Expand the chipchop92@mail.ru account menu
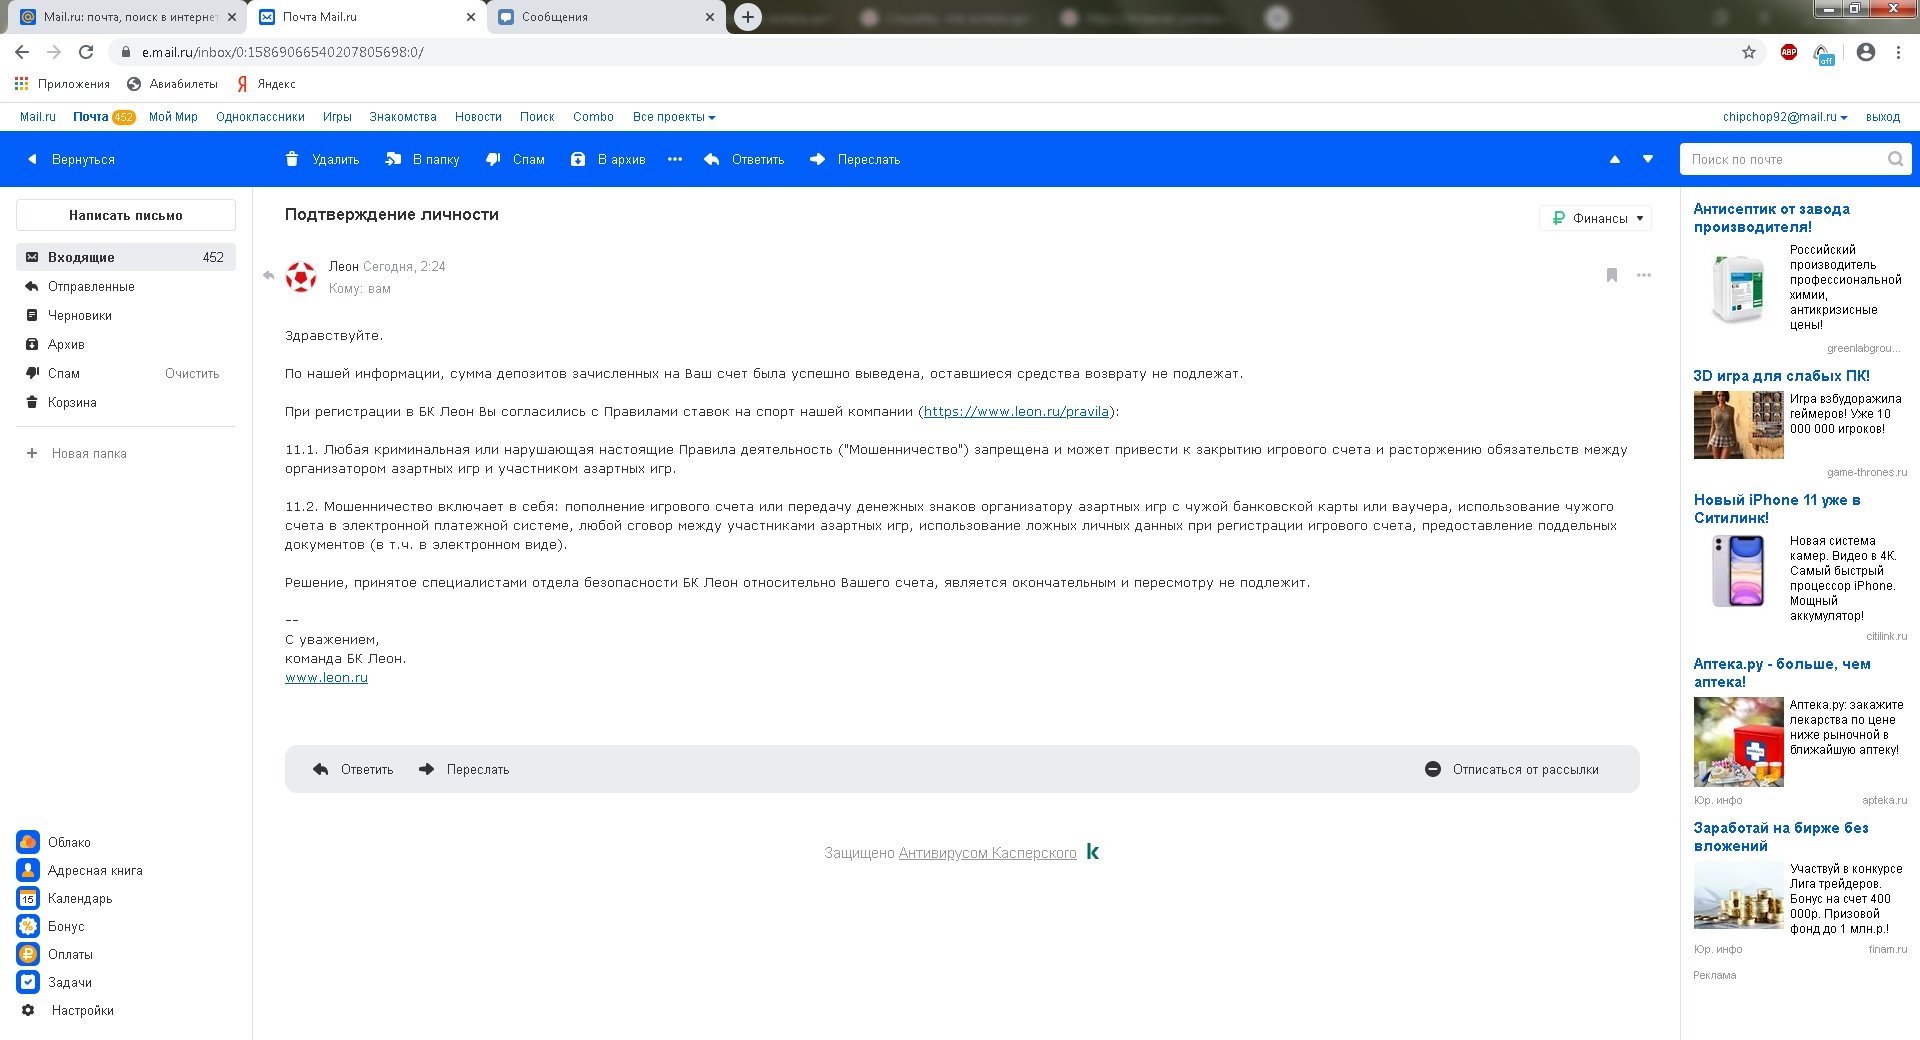The height and width of the screenshot is (1040, 1920). click(x=1784, y=117)
